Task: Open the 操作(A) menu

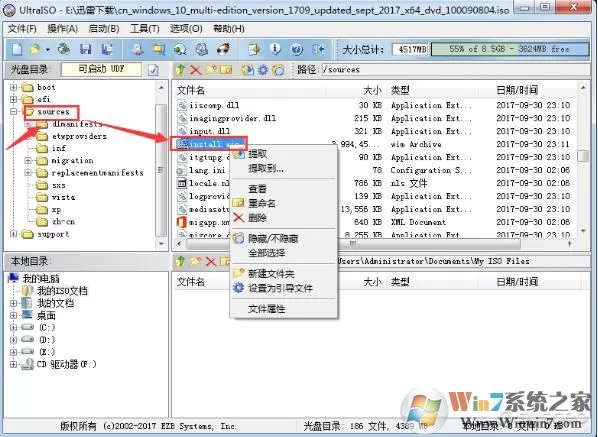Action: point(63,29)
